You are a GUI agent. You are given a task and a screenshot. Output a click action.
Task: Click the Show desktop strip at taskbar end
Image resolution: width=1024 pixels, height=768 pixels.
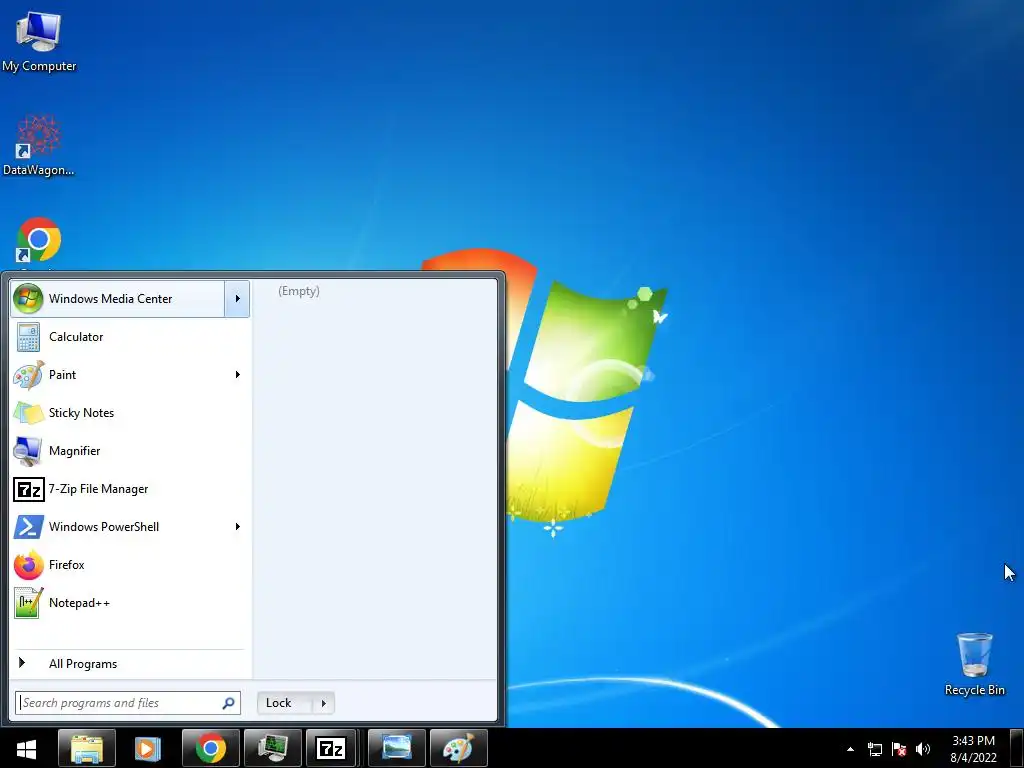(x=1016, y=748)
